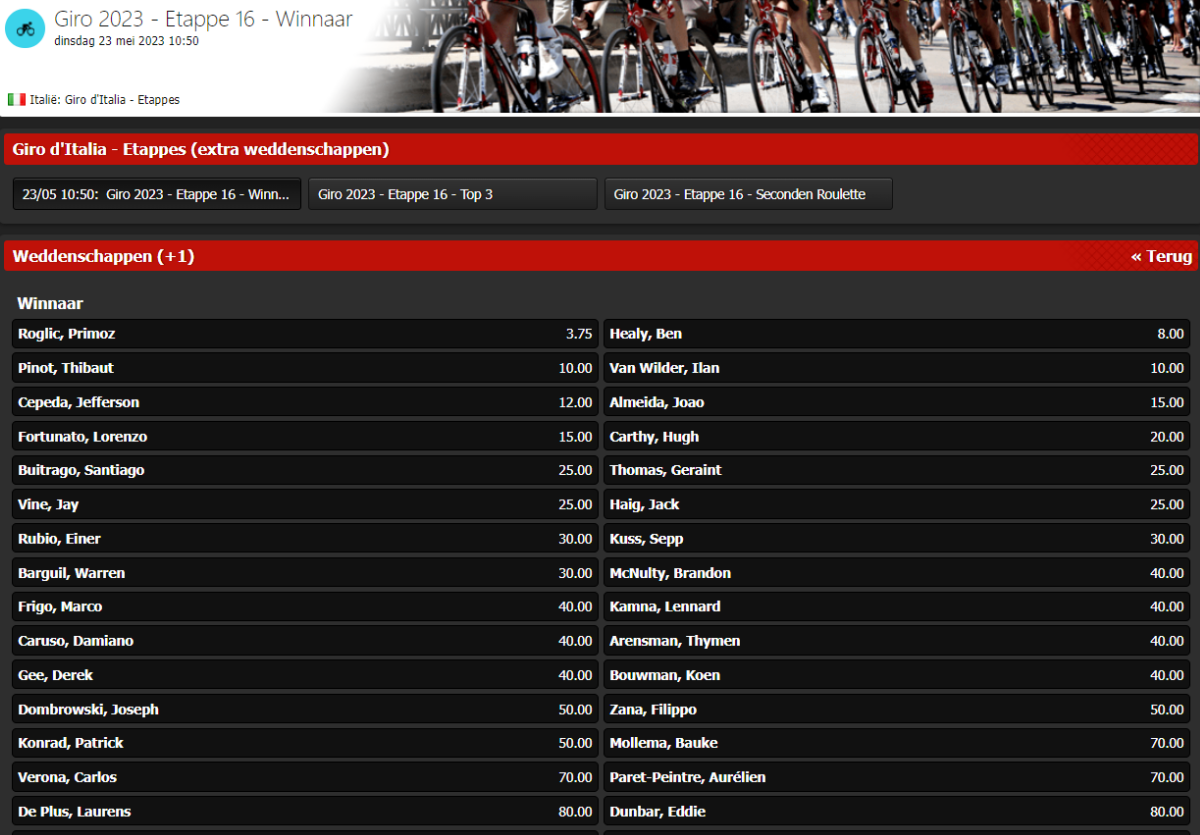
Task: Bet on Thomas, Geraint at 25.00
Action: (x=896, y=470)
